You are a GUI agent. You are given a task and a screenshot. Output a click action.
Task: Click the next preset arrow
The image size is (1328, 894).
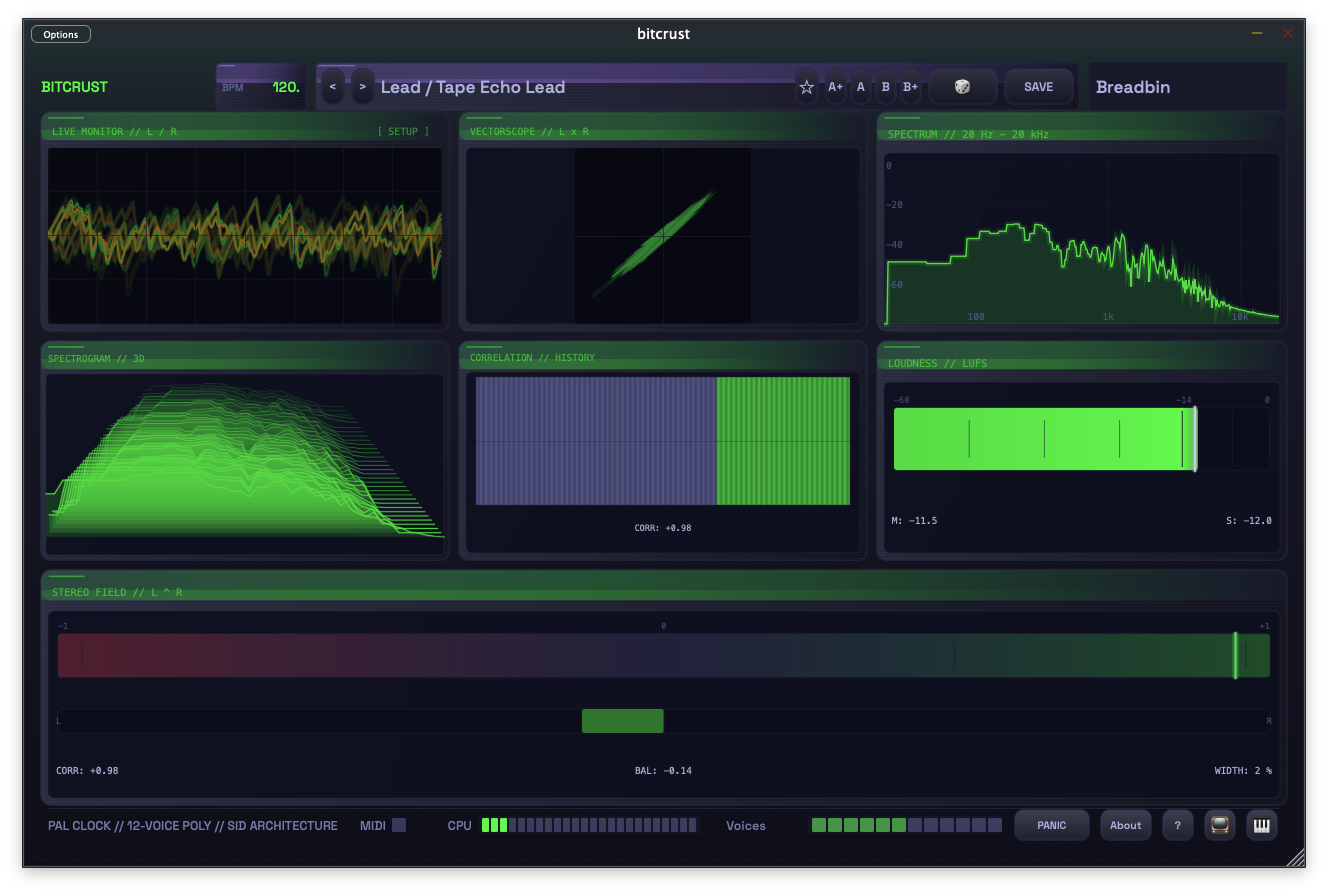pos(362,87)
